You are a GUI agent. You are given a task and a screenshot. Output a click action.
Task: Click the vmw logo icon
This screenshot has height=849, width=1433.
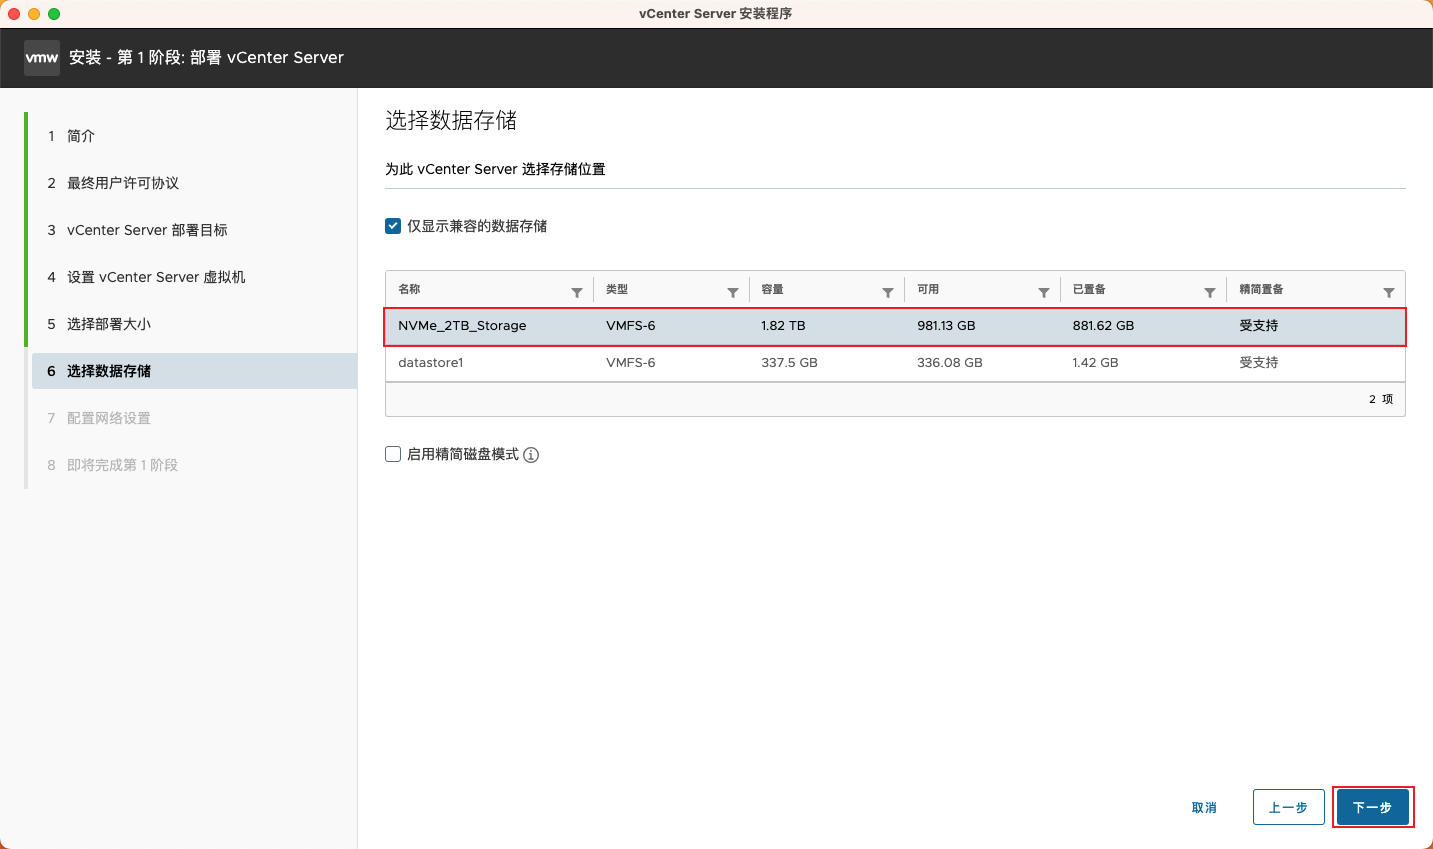(41, 58)
